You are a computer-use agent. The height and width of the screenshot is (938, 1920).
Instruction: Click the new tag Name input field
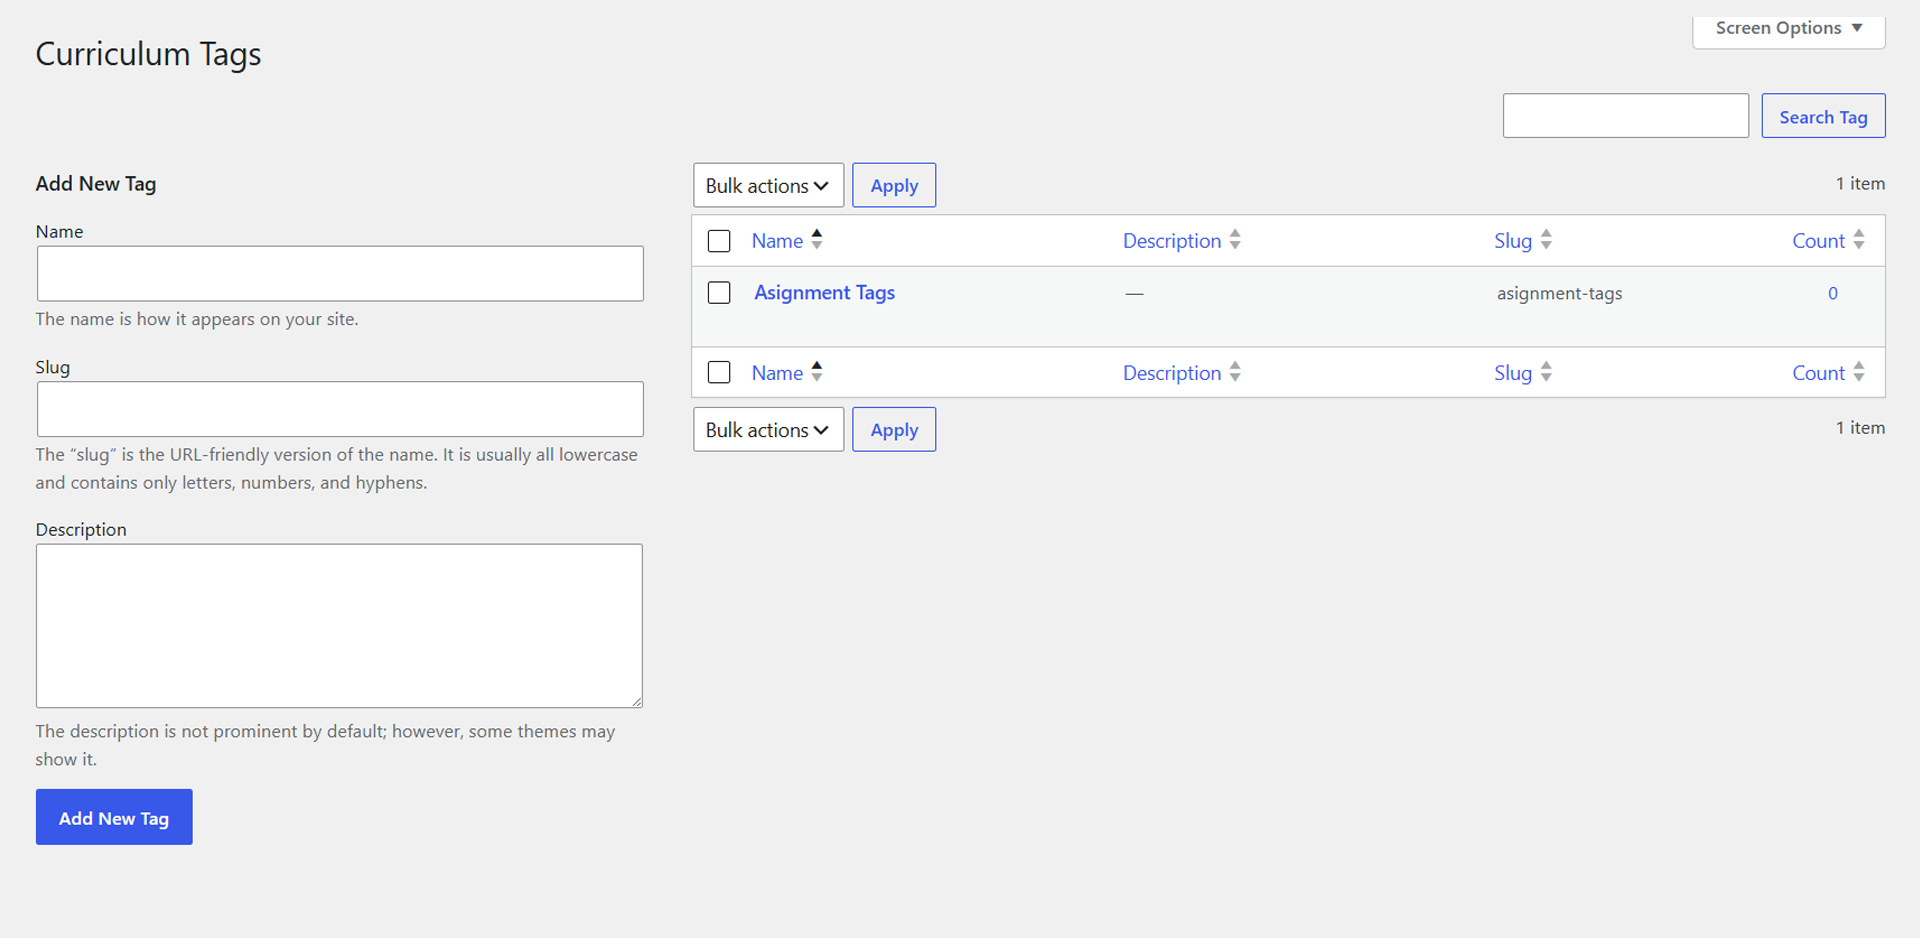[x=340, y=273]
